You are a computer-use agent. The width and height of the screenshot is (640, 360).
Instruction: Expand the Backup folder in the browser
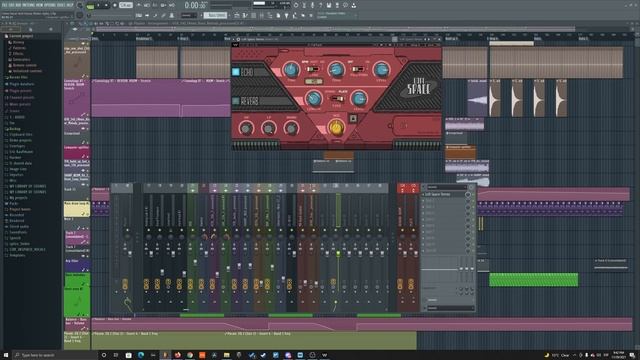[15, 129]
